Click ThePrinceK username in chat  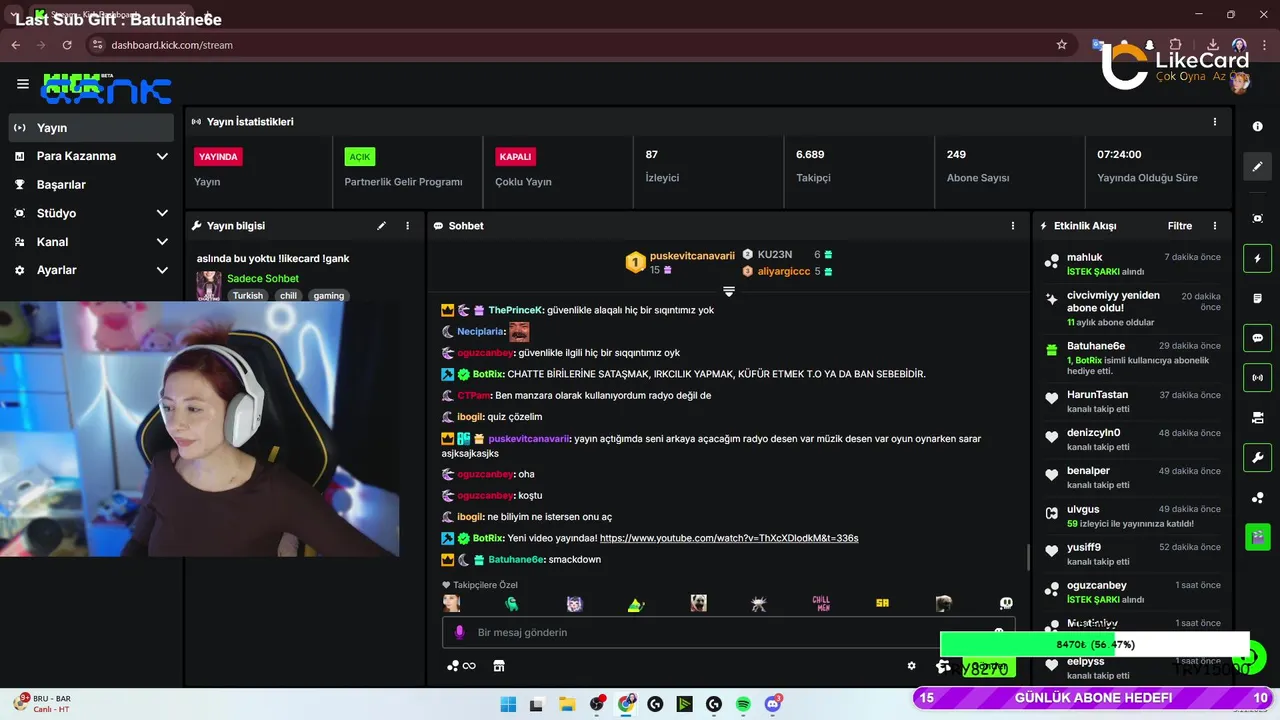pyautogui.click(x=515, y=310)
